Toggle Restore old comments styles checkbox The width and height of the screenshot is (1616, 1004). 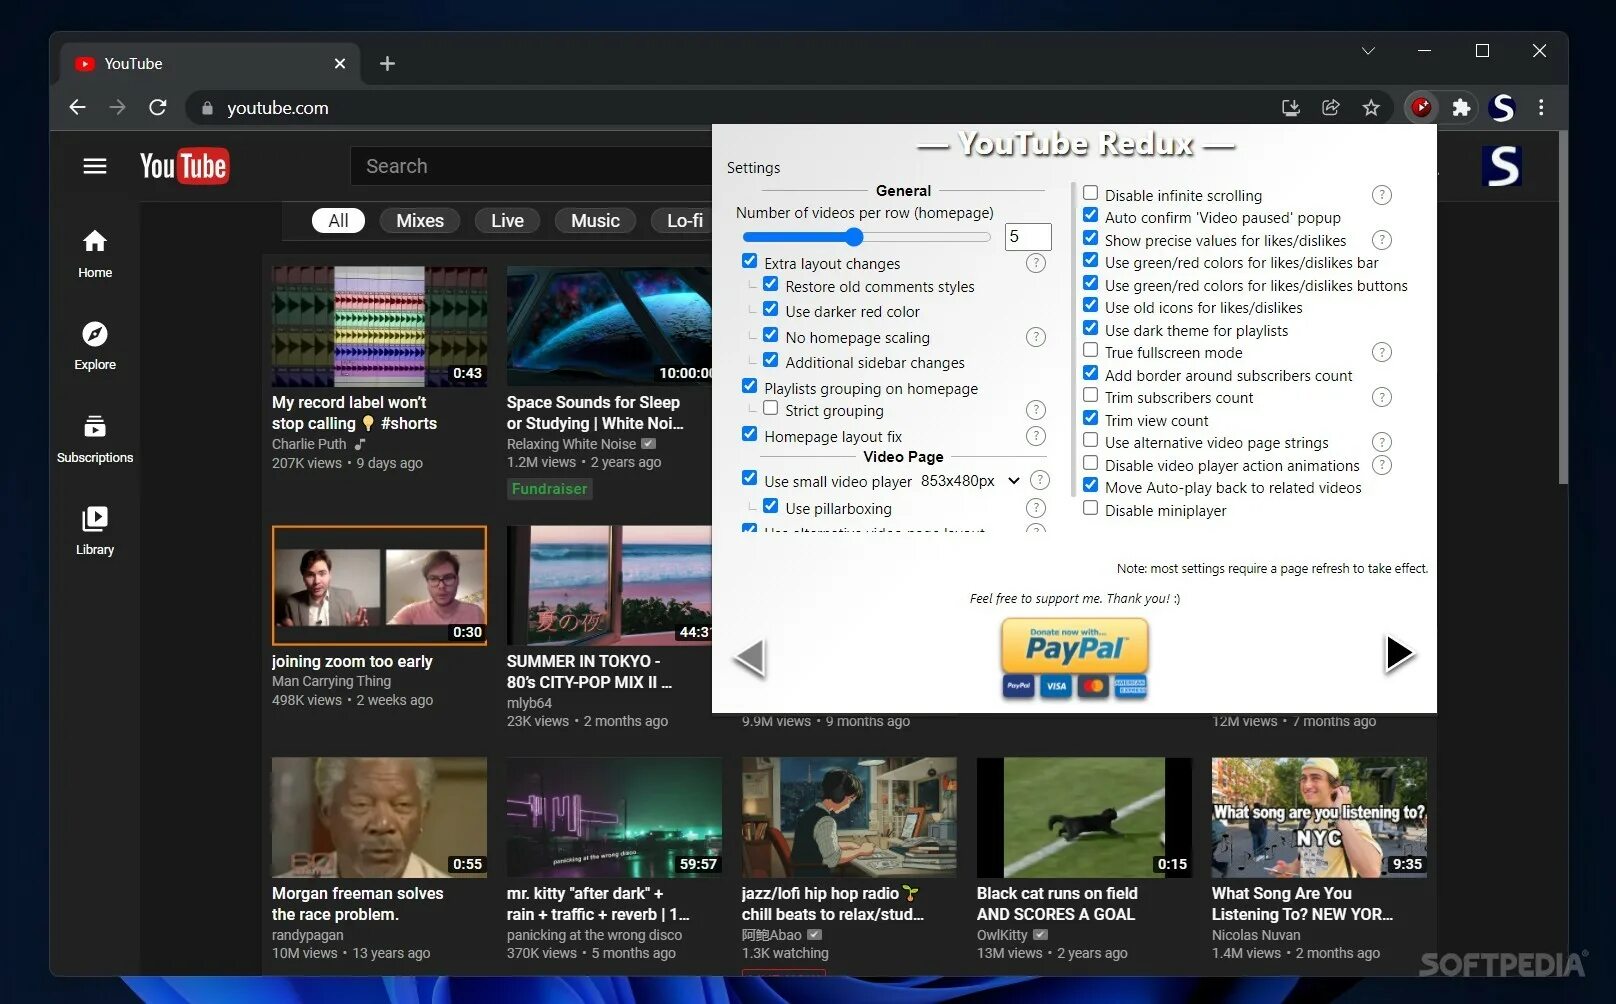770,284
